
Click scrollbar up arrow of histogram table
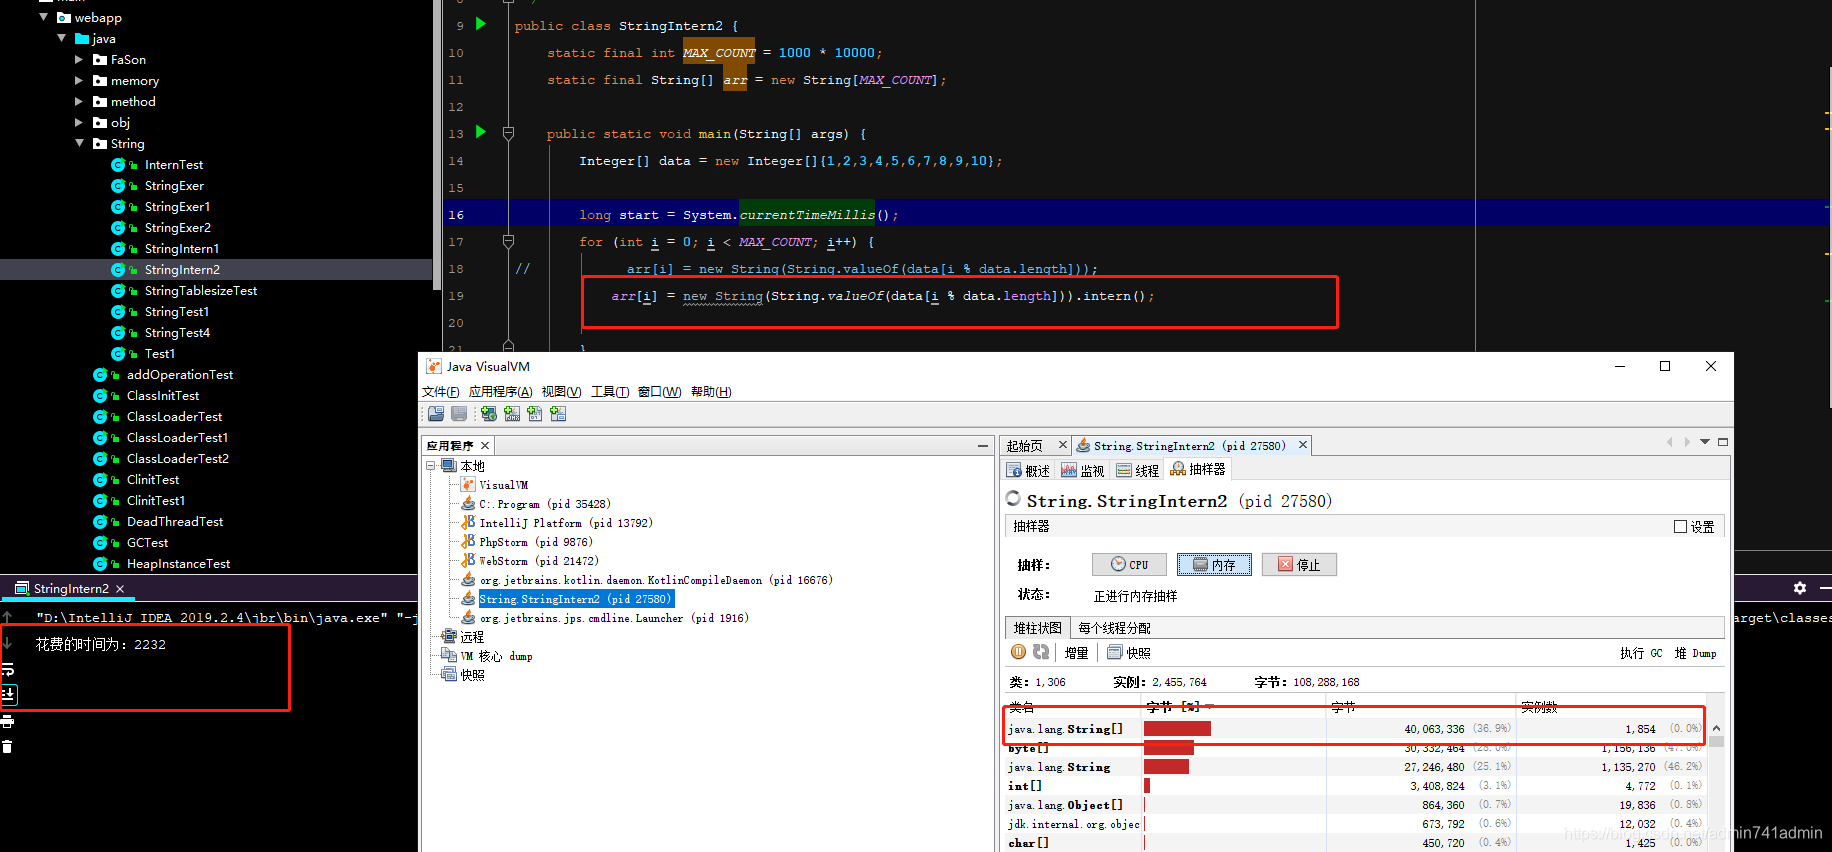pyautogui.click(x=1716, y=728)
